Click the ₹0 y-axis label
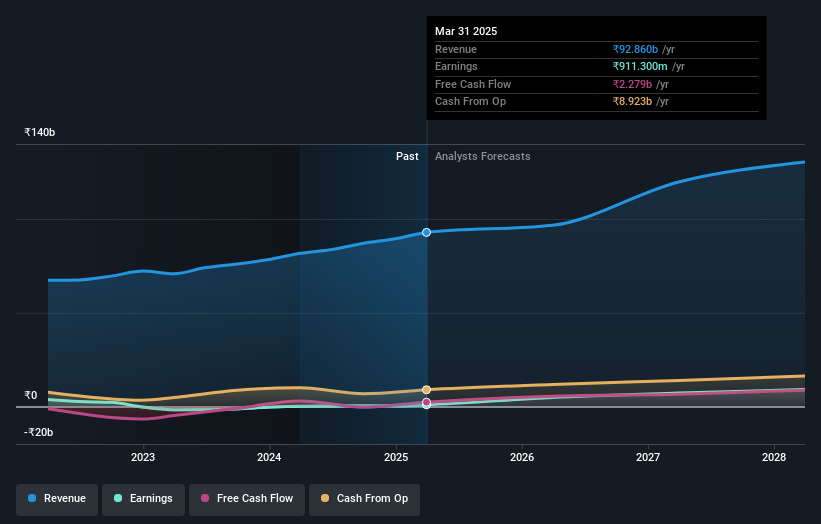Screen dimensions: 821x524 click(x=30, y=395)
